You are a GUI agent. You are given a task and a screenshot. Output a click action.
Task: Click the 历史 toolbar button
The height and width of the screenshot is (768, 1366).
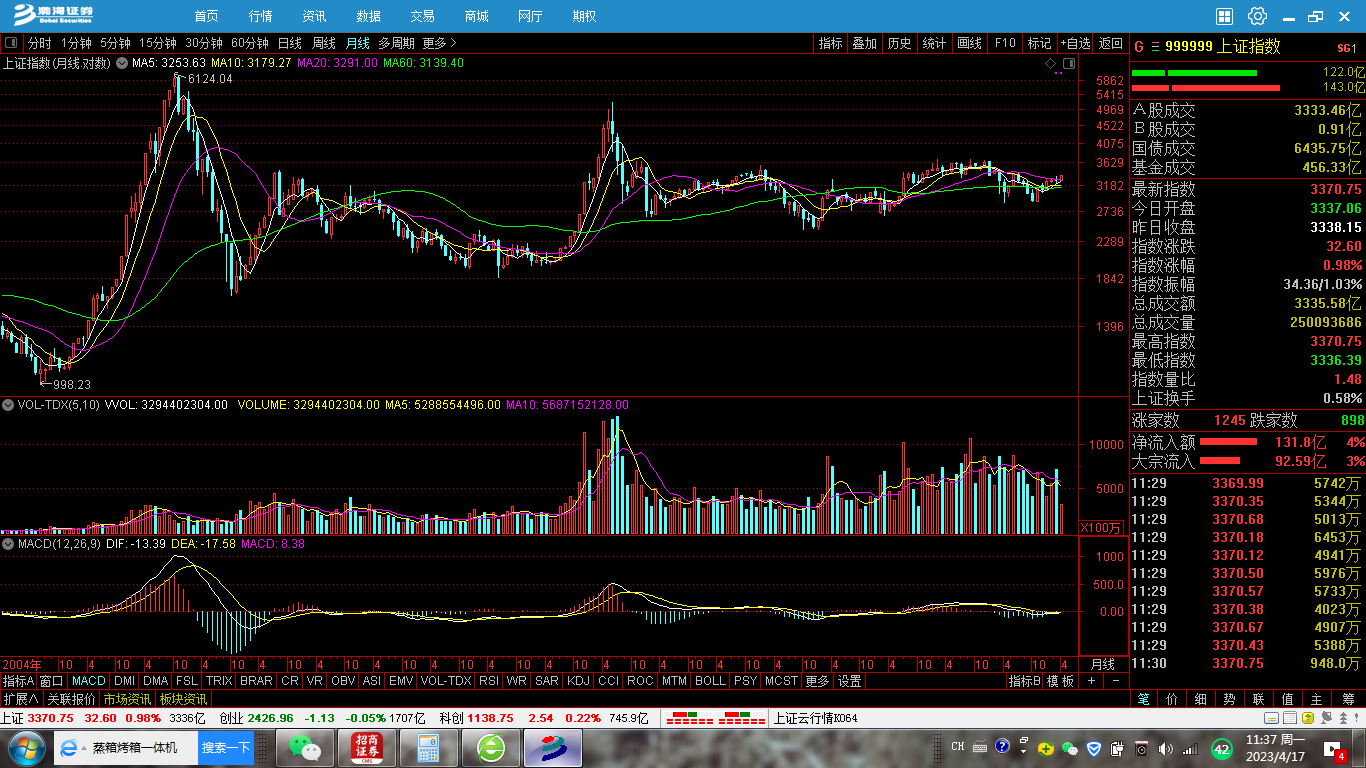click(x=900, y=43)
